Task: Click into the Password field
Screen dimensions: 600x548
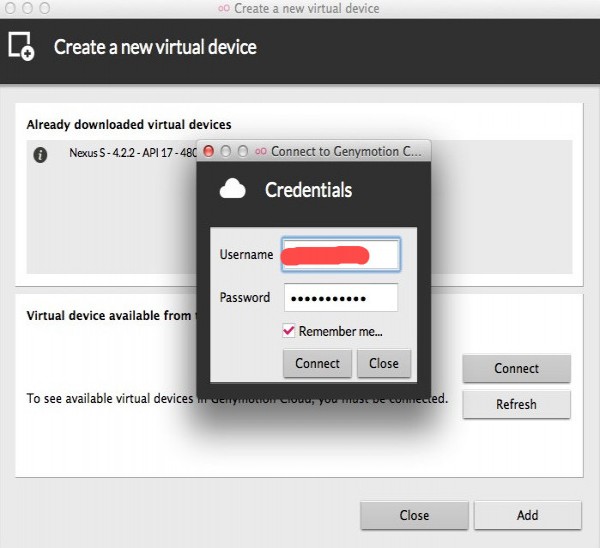Action: 341,298
